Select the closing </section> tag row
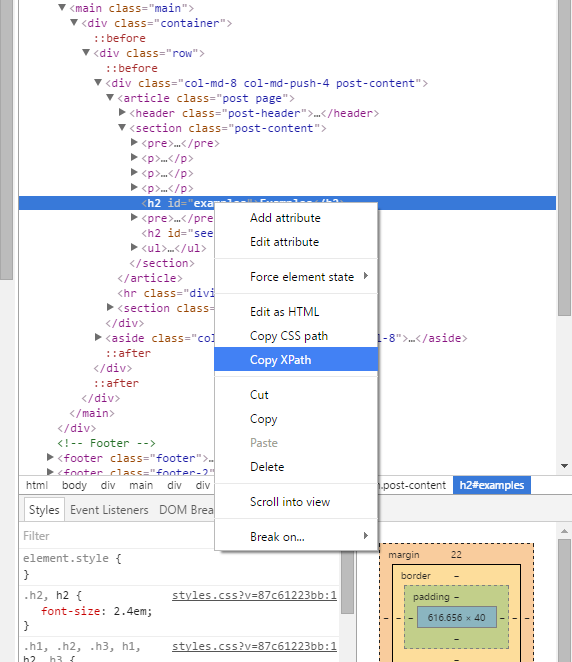Image resolution: width=572 pixels, height=662 pixels. pos(162,263)
